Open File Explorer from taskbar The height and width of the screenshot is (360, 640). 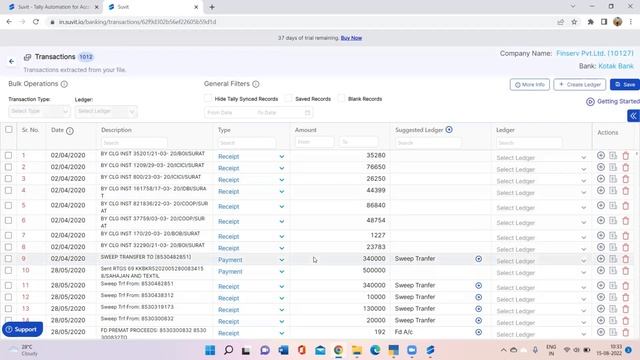(357, 350)
